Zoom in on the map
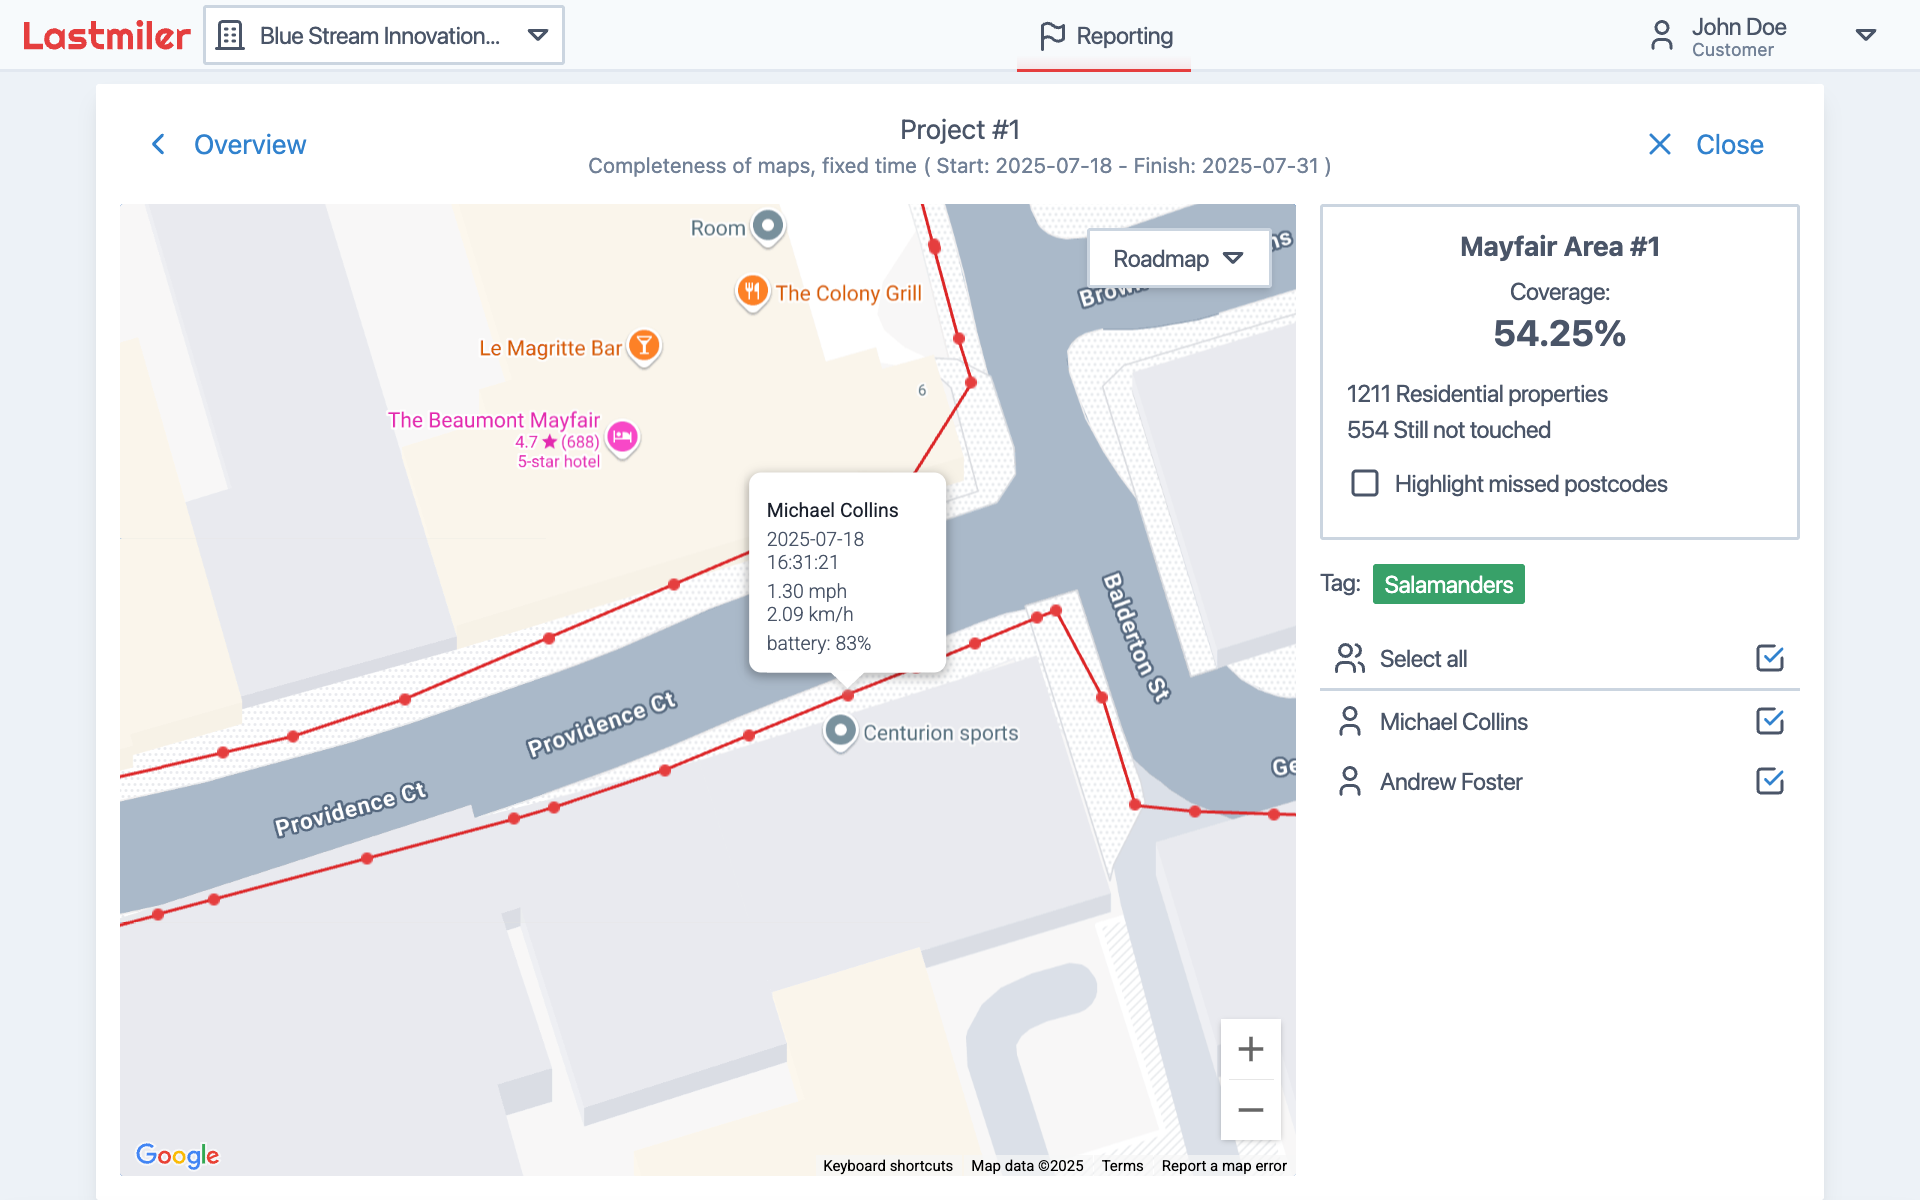1920x1200 pixels. 1250,1049
